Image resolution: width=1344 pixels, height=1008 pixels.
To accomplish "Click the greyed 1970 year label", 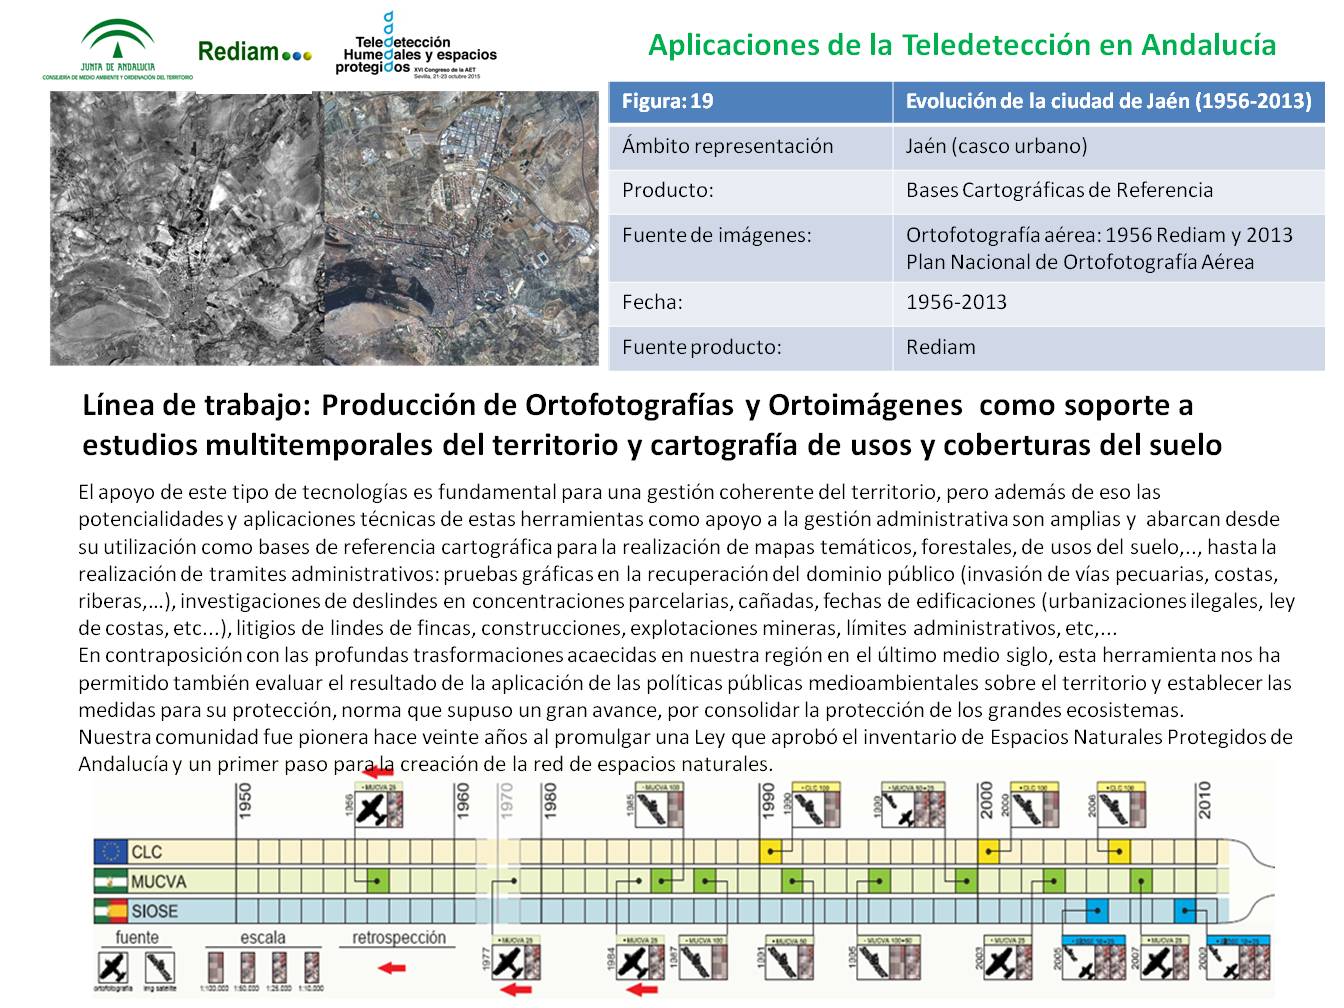I will coord(507,800).
